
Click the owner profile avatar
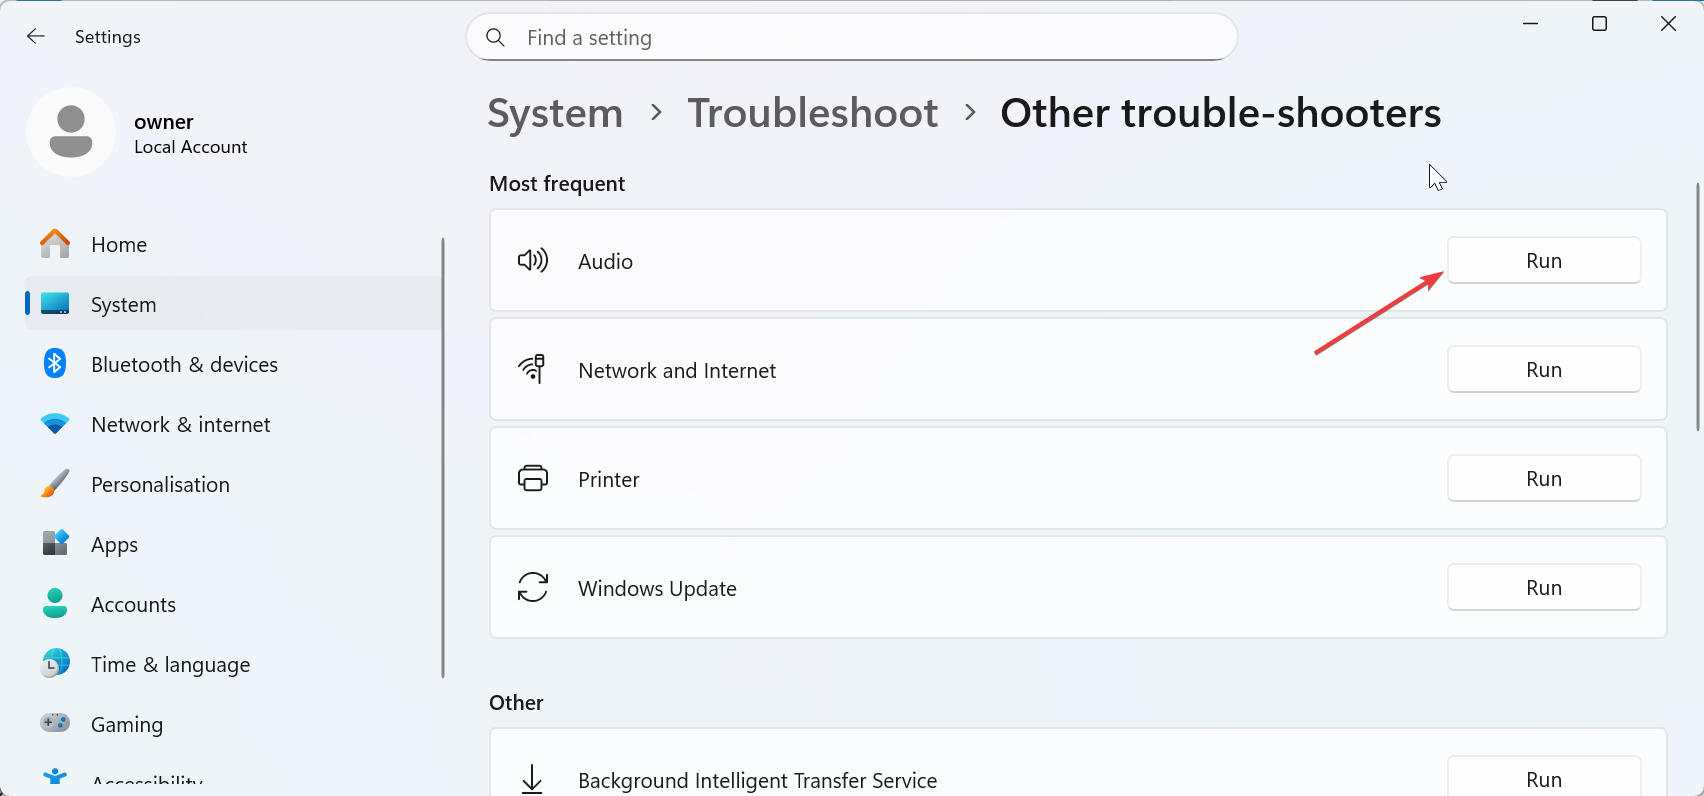(x=71, y=132)
